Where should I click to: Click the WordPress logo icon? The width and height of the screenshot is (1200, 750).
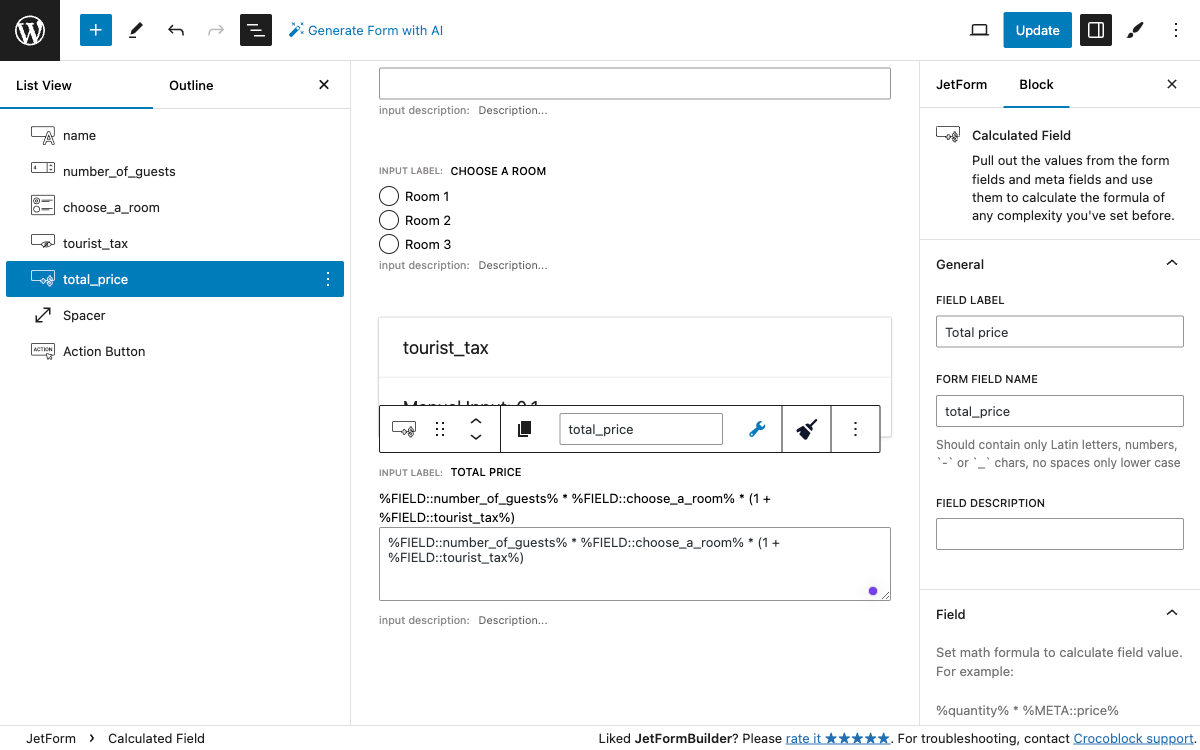click(30, 30)
